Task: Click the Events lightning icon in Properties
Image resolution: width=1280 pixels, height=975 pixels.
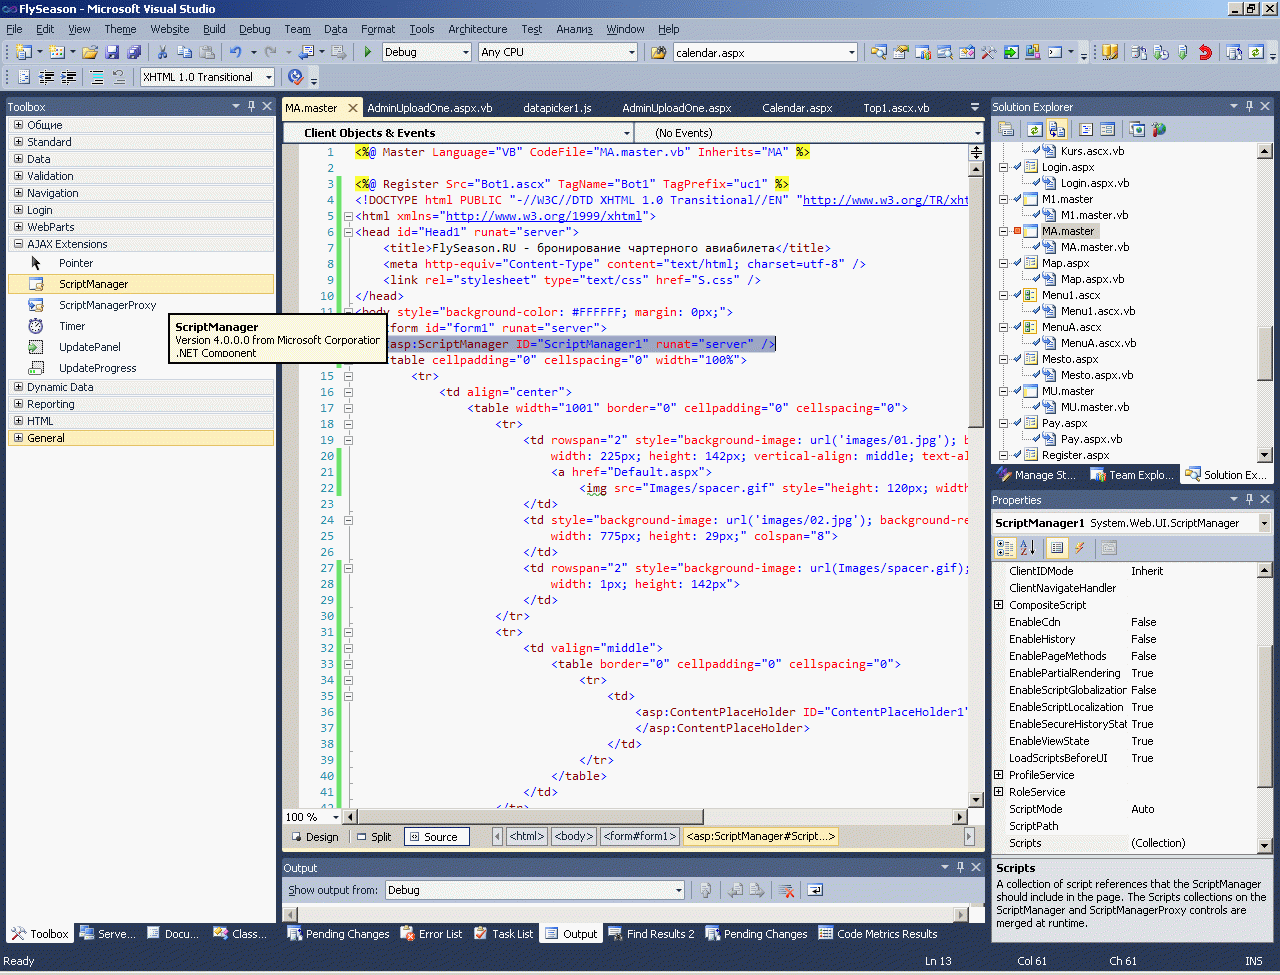Action: [1080, 548]
